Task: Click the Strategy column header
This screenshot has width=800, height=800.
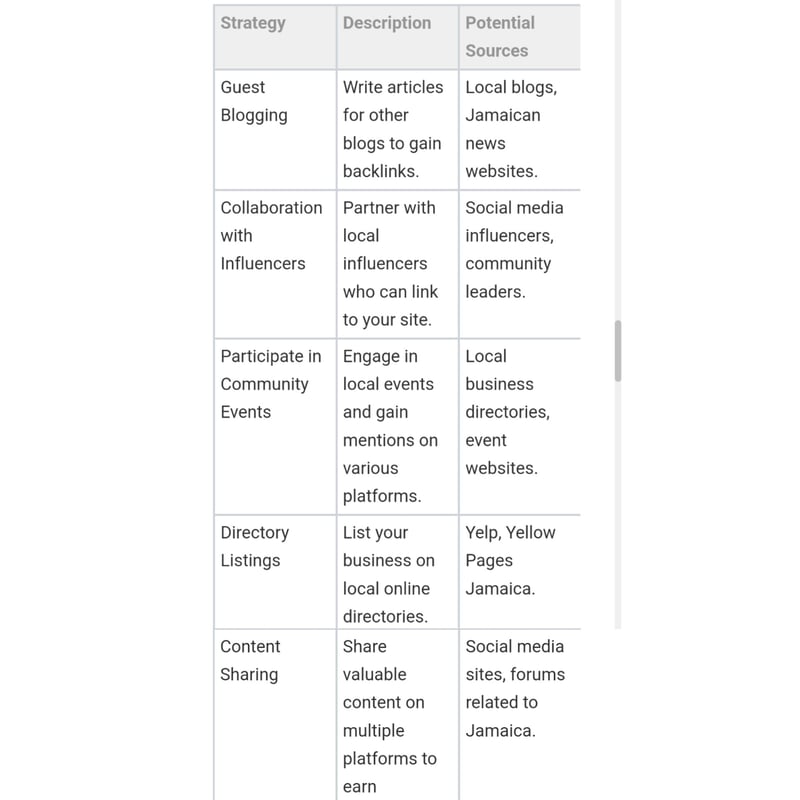Action: [x=253, y=23]
